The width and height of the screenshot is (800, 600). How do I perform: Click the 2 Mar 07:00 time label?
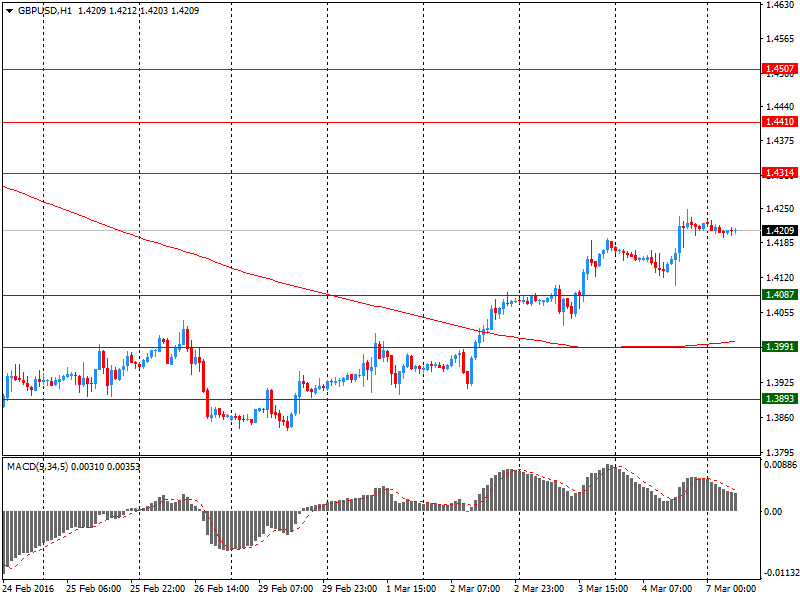pos(475,589)
